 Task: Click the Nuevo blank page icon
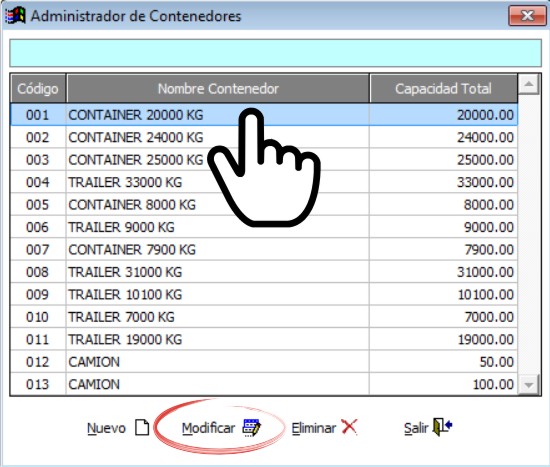[142, 427]
